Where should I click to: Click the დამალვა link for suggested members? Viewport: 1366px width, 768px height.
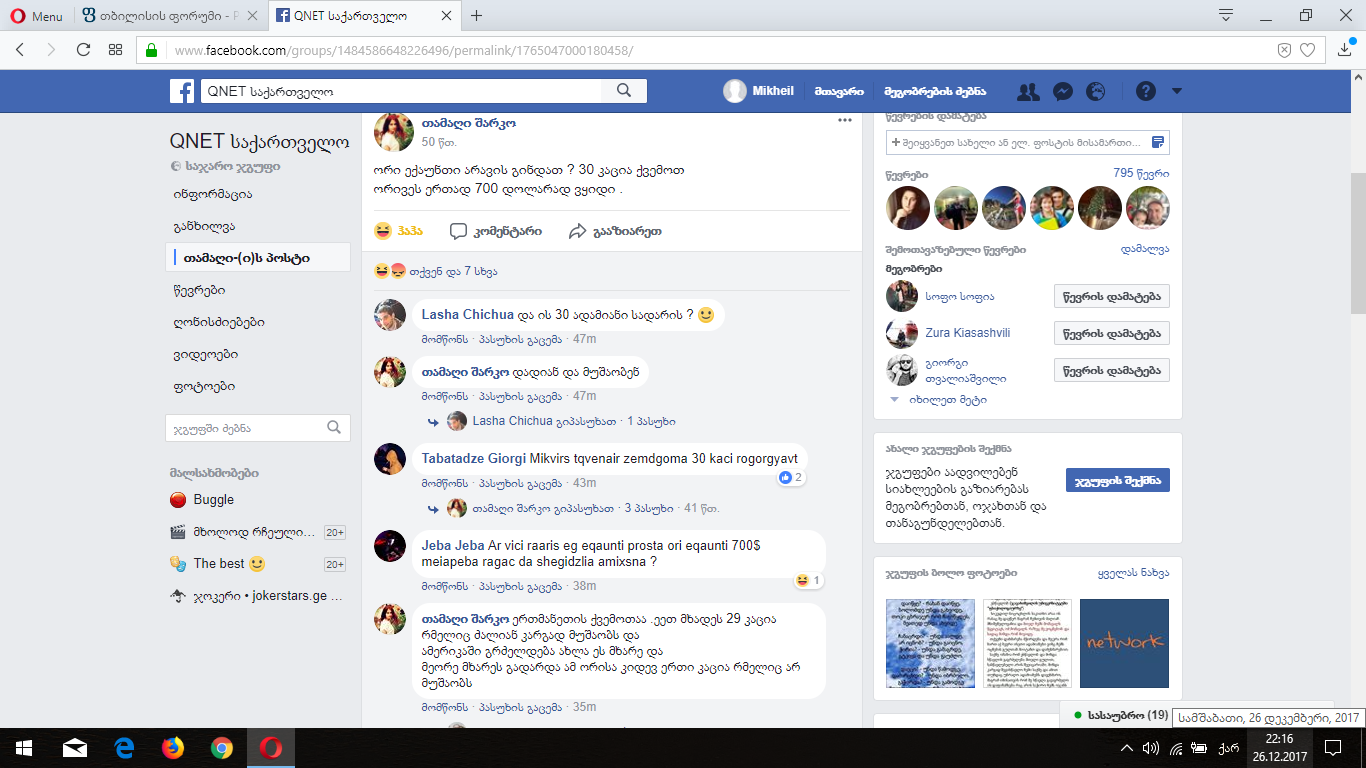click(x=1145, y=249)
